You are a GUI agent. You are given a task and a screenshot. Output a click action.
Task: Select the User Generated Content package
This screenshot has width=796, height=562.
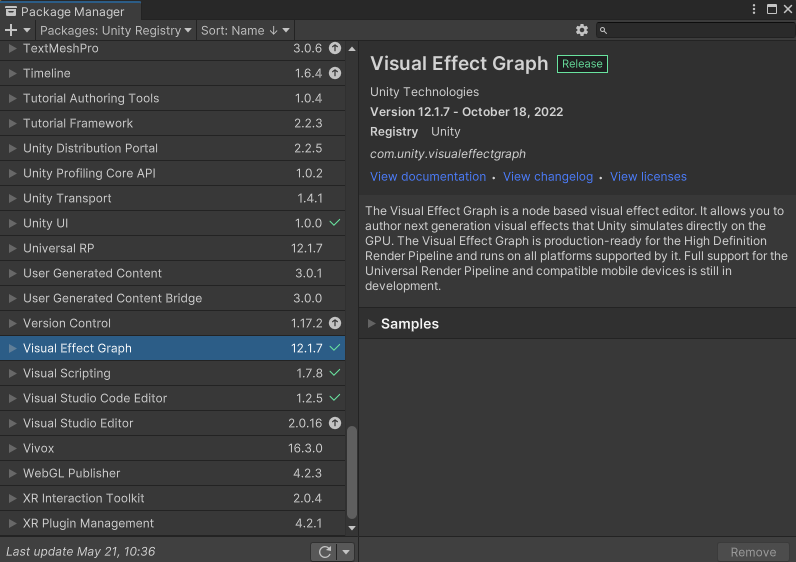(x=173, y=273)
